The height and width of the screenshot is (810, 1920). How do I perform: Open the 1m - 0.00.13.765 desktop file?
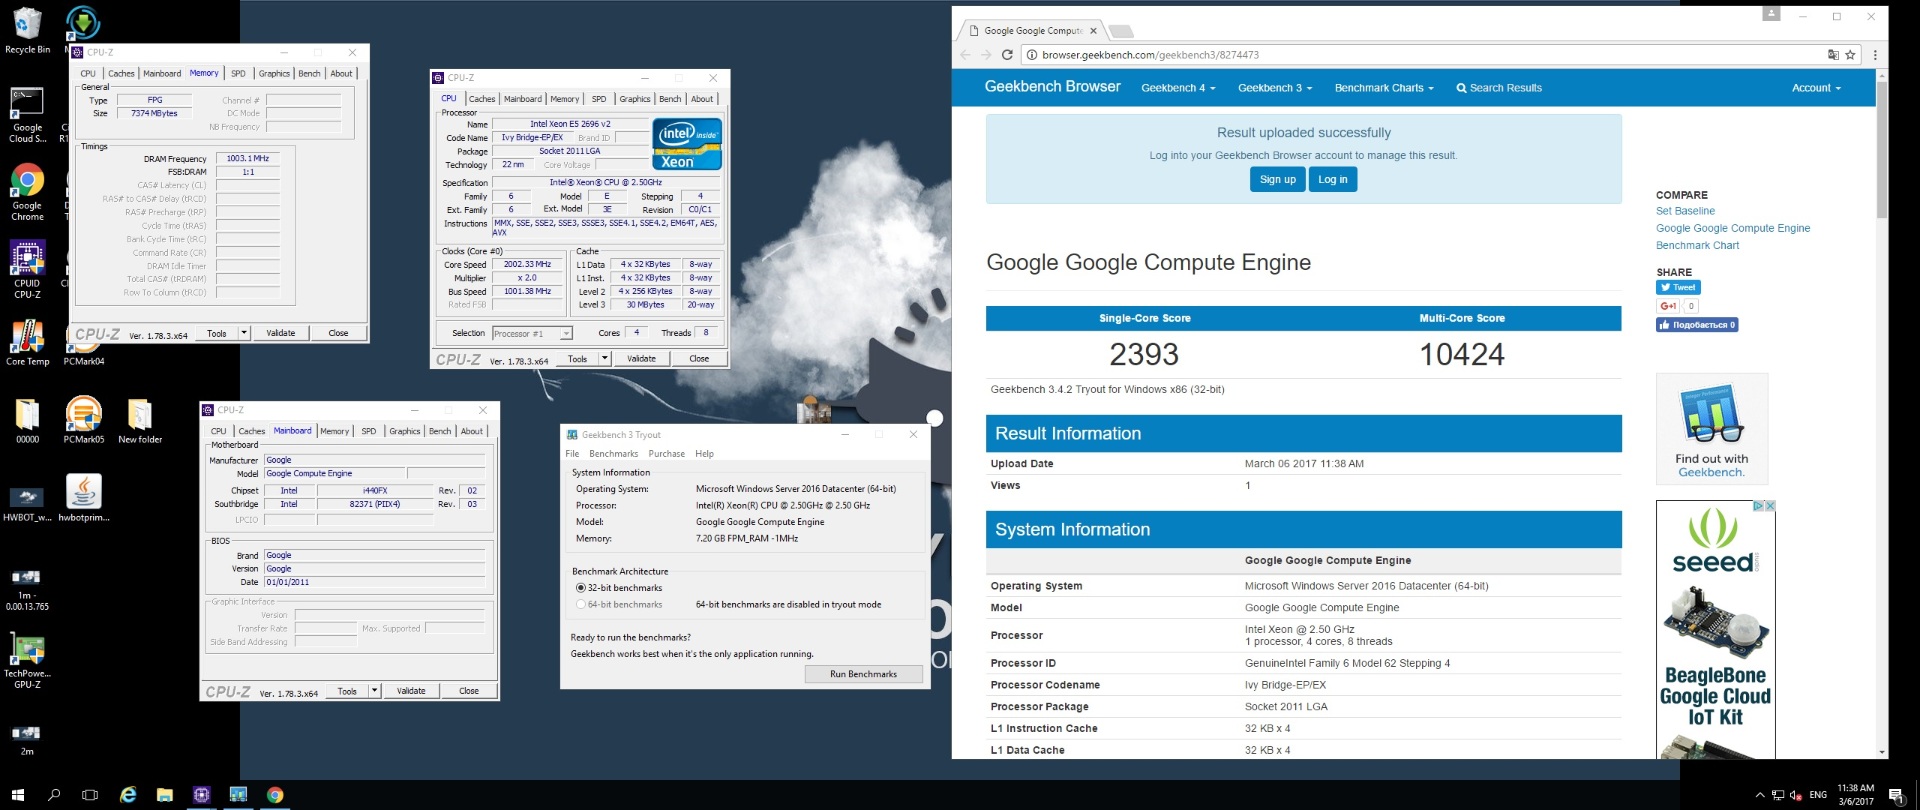click(27, 589)
